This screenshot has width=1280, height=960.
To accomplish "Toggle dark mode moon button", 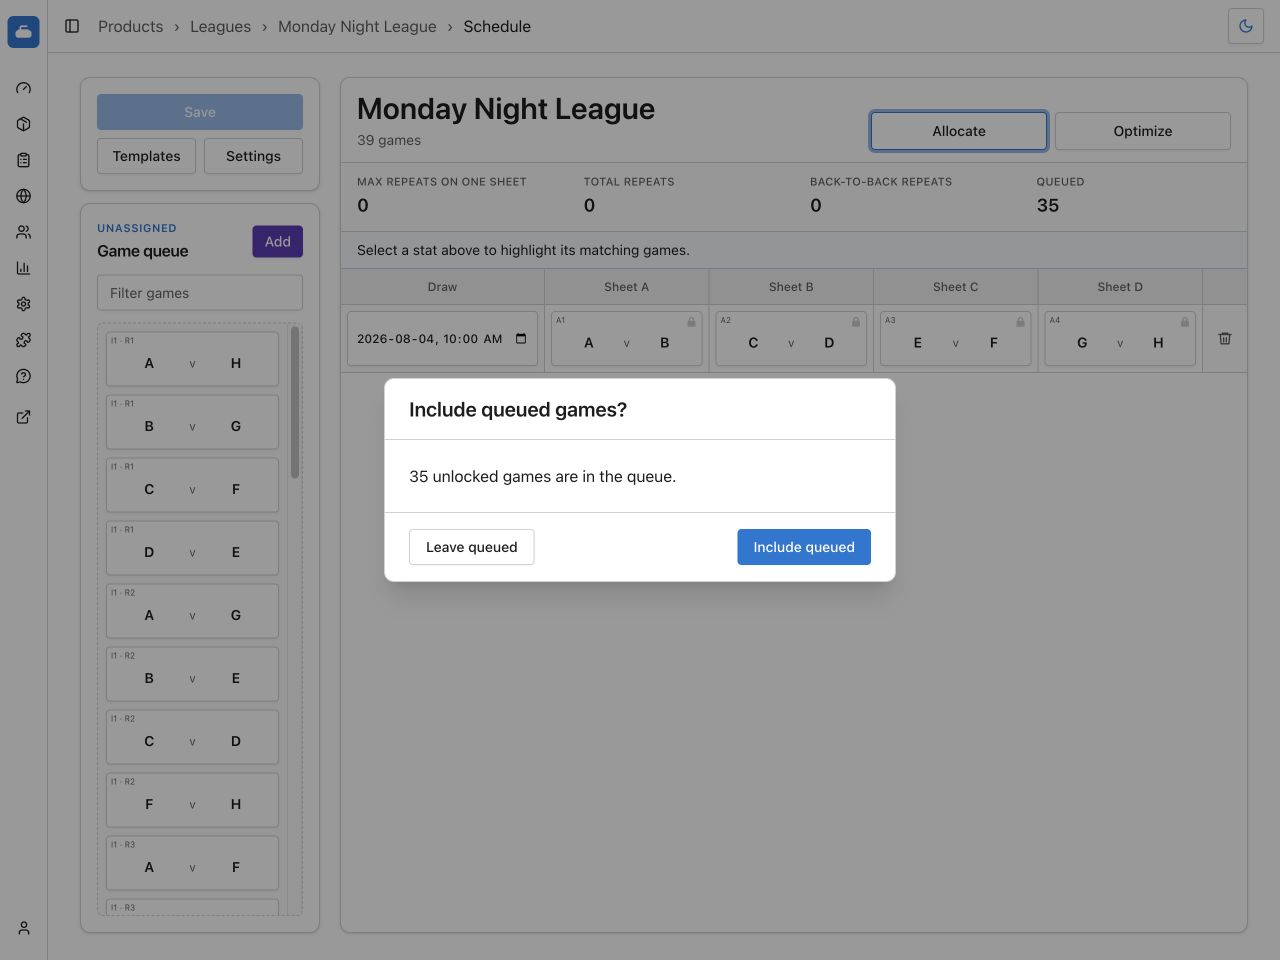I will 1246,26.
